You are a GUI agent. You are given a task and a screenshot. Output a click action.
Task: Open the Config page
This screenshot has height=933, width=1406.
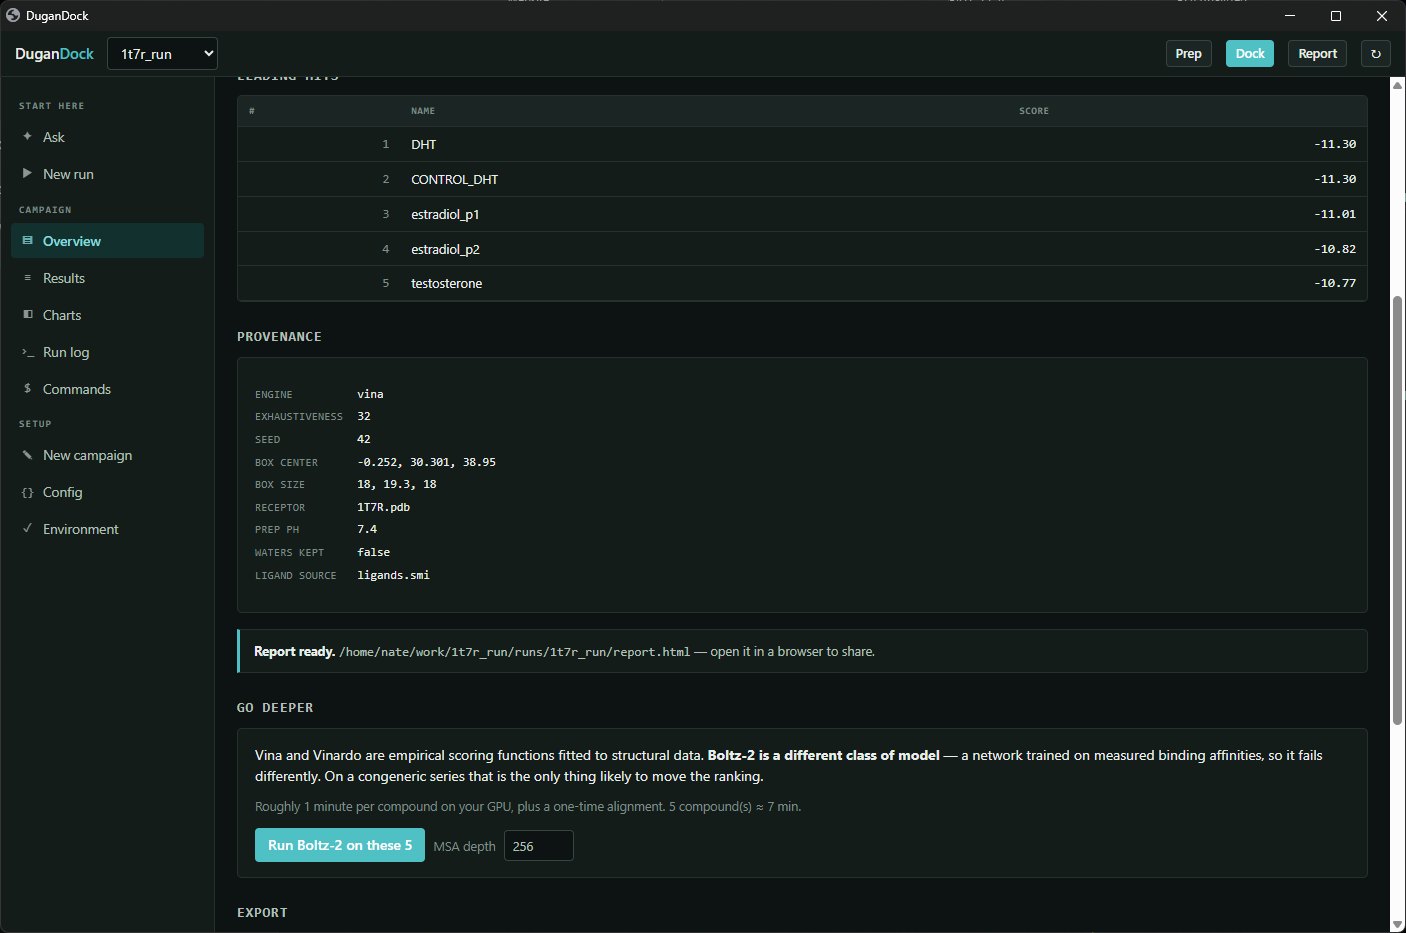pyautogui.click(x=107, y=492)
